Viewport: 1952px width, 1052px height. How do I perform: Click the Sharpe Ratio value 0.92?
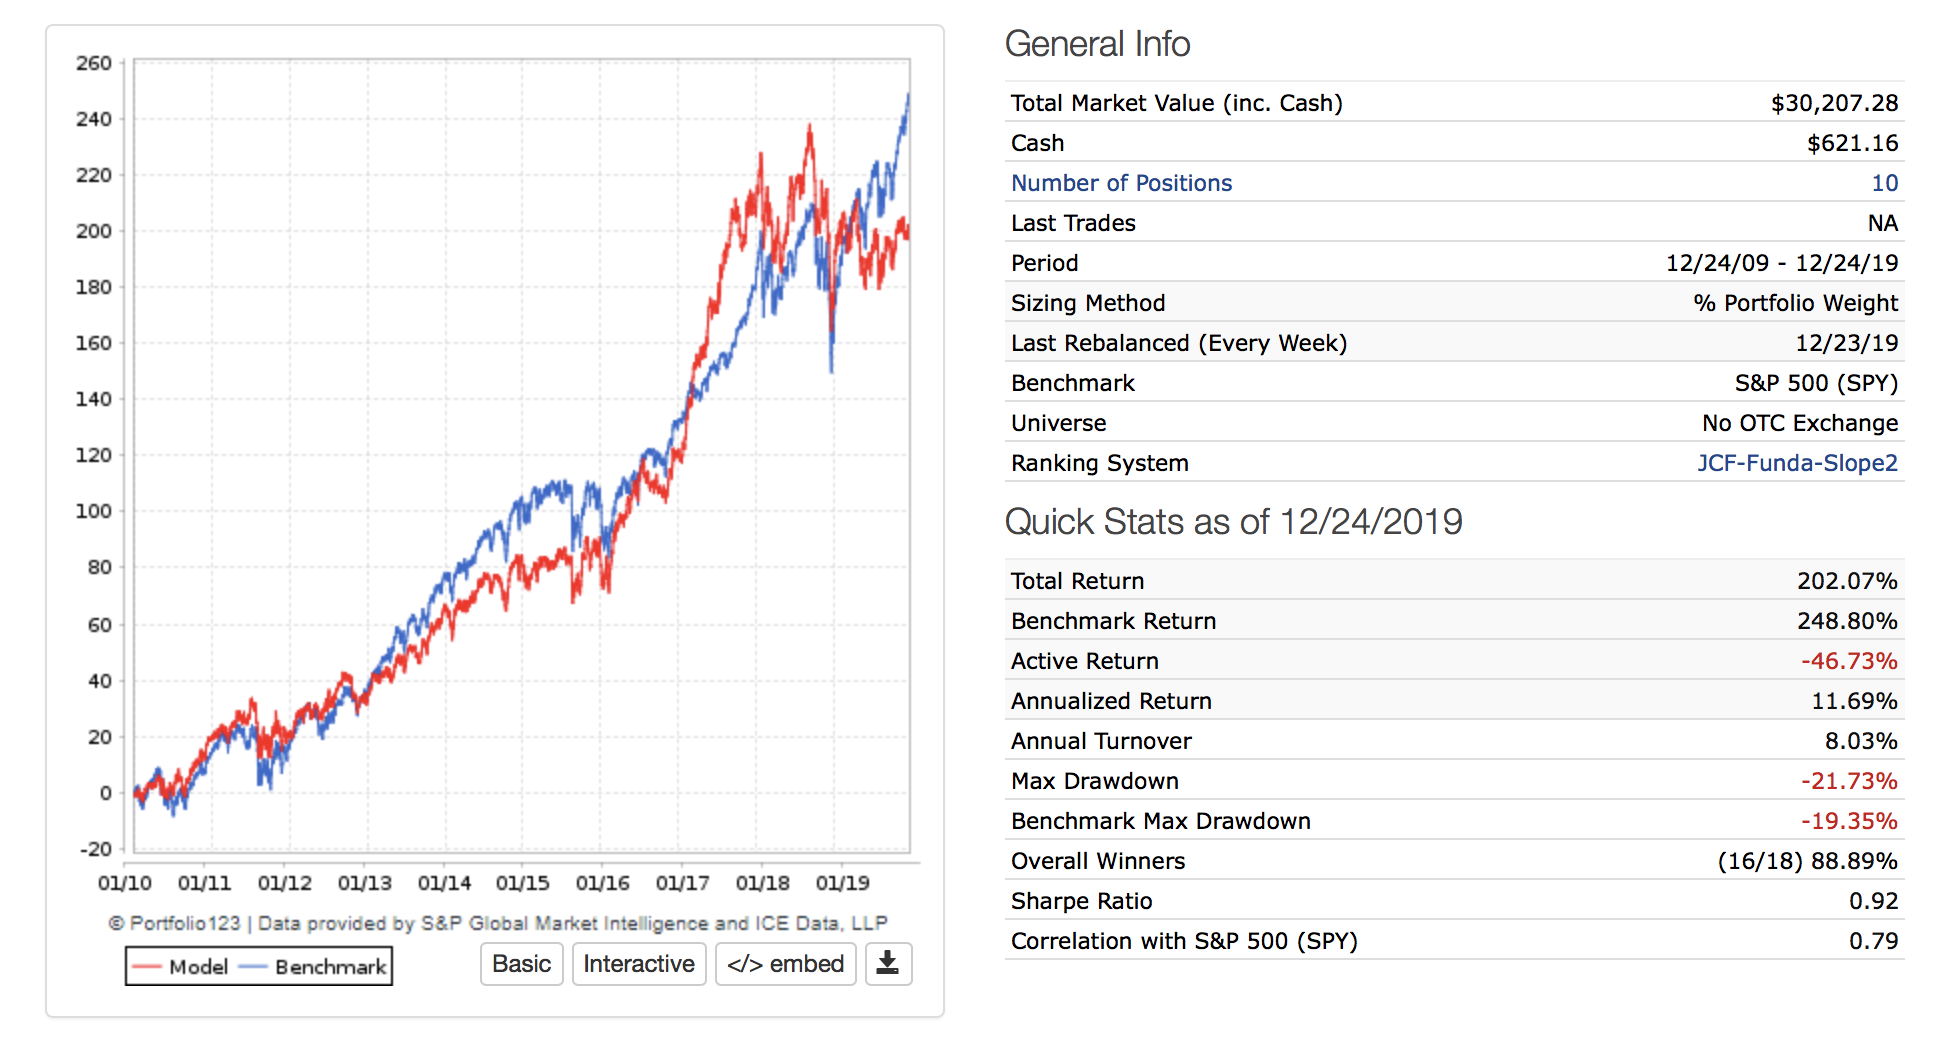[1872, 901]
